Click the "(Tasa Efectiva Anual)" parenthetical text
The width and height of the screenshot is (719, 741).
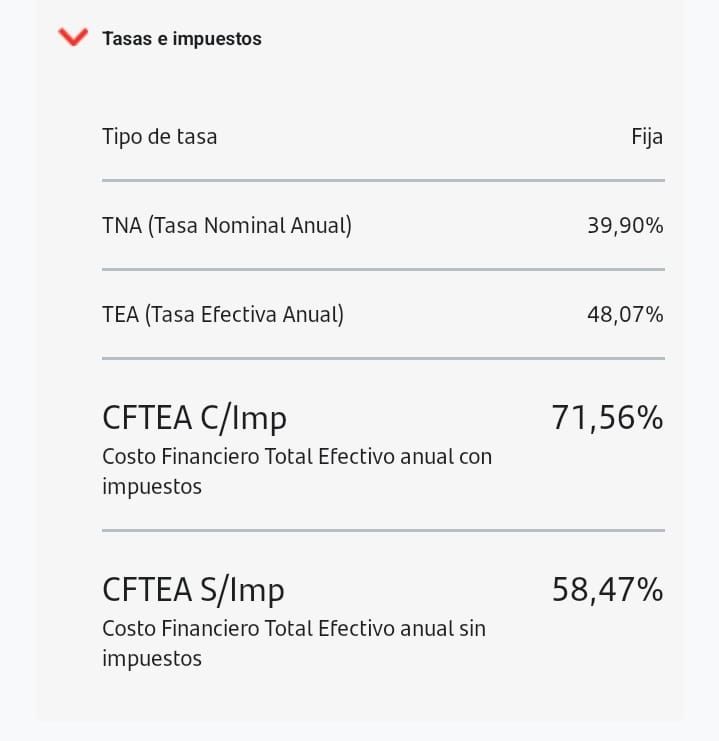[245, 315]
